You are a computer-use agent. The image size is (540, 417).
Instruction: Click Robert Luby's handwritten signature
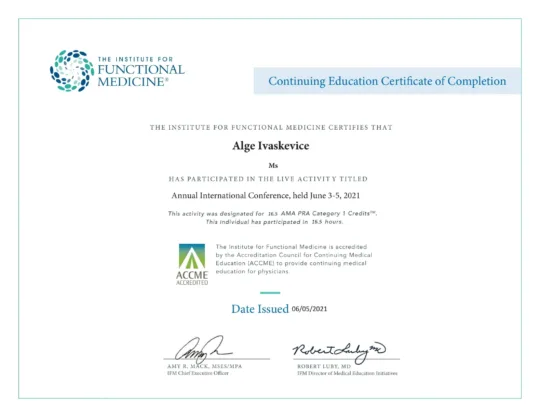coord(339,352)
